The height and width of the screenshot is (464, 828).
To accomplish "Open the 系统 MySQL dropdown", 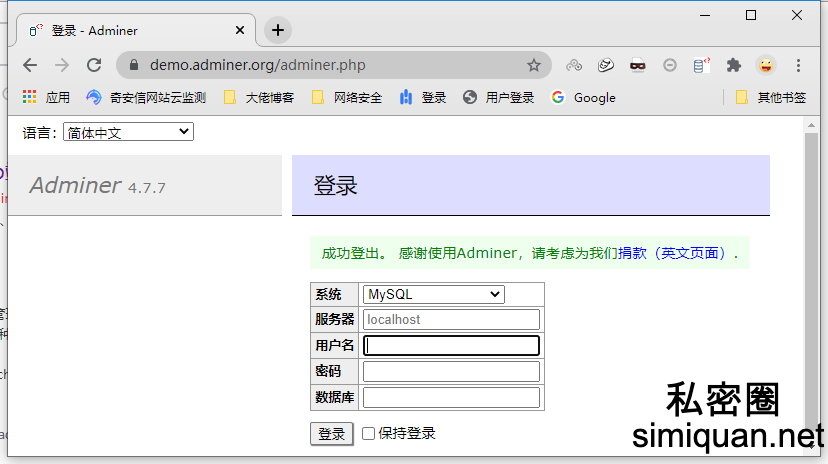I will (433, 294).
